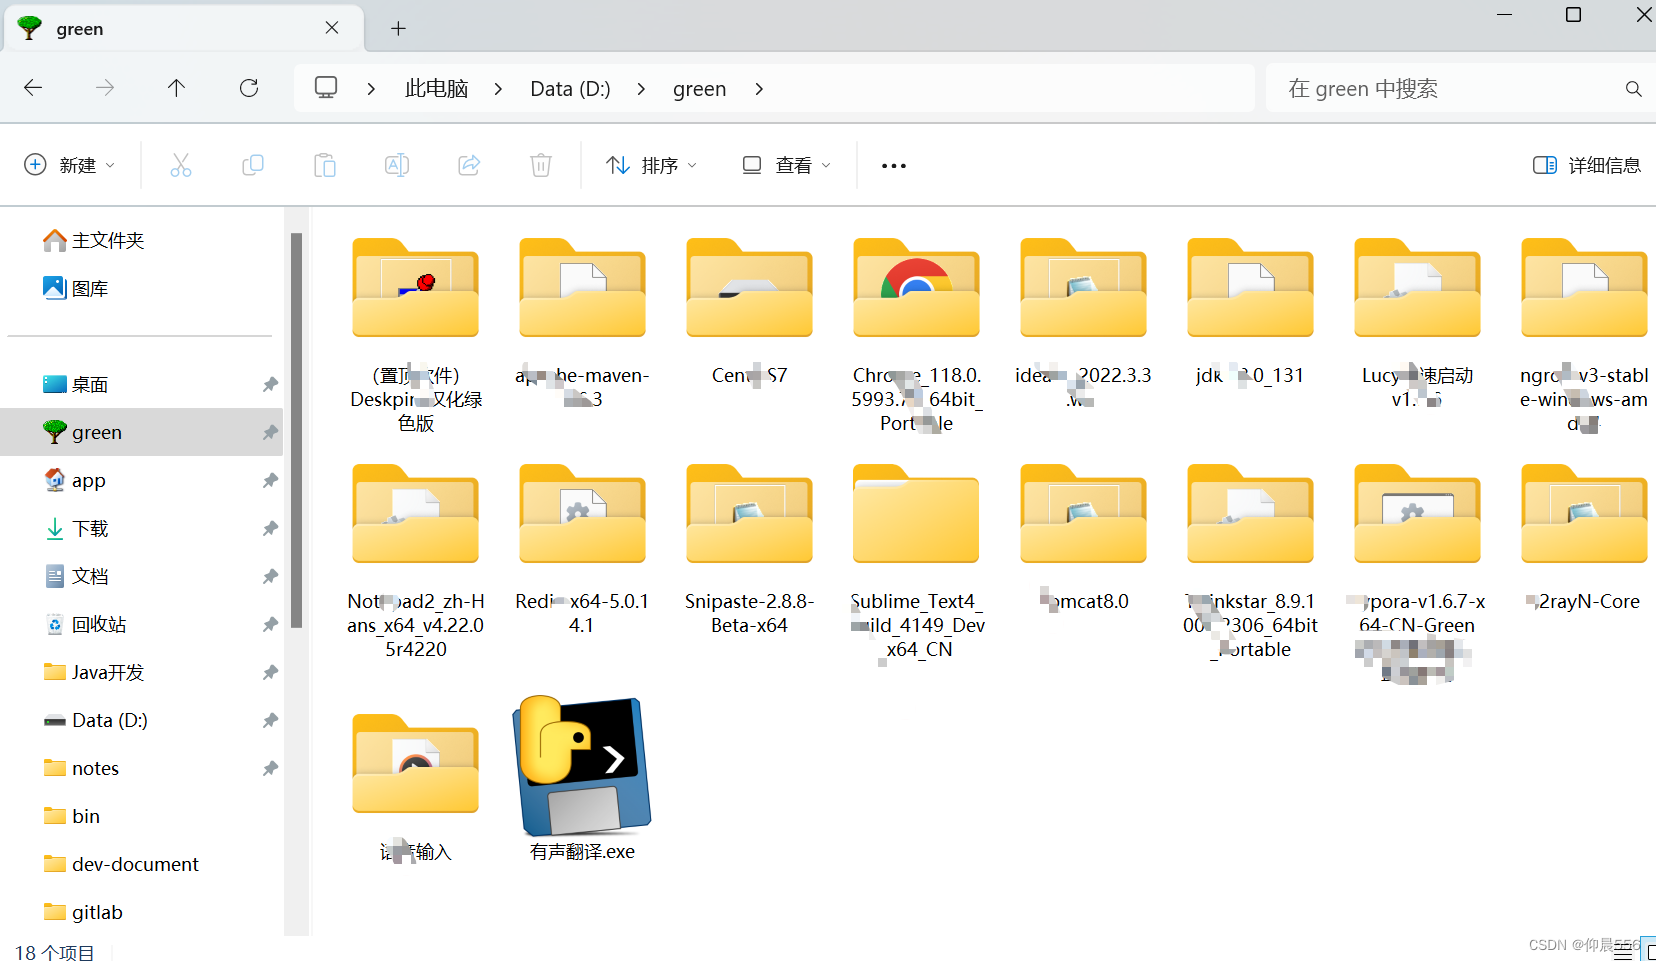The width and height of the screenshot is (1656, 961).
Task: Select the Redis x64-5.0.14.1 folder
Action: 582,515
